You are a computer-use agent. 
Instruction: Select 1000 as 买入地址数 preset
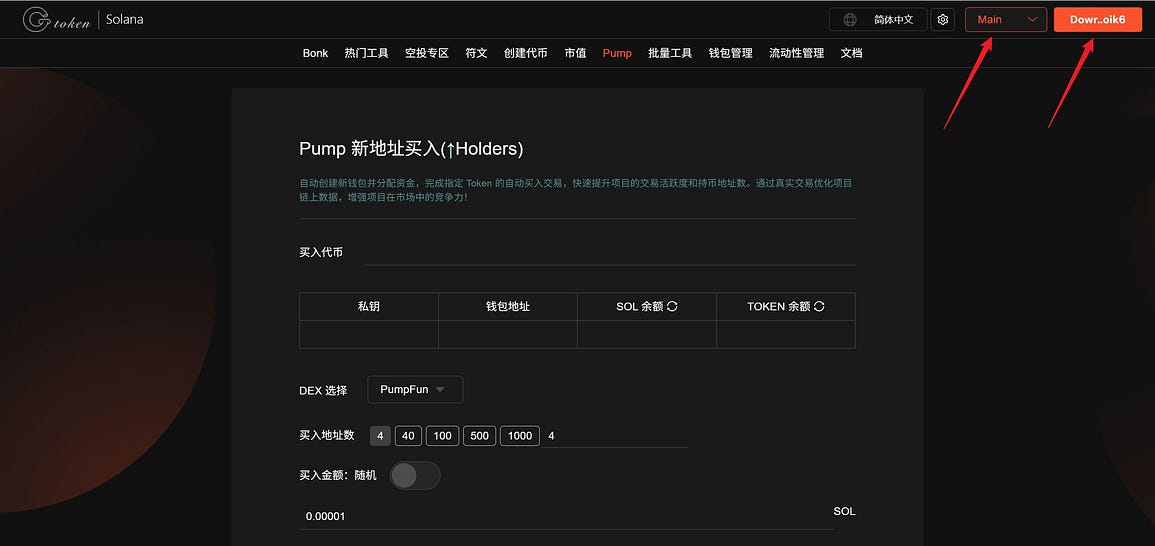click(x=520, y=435)
